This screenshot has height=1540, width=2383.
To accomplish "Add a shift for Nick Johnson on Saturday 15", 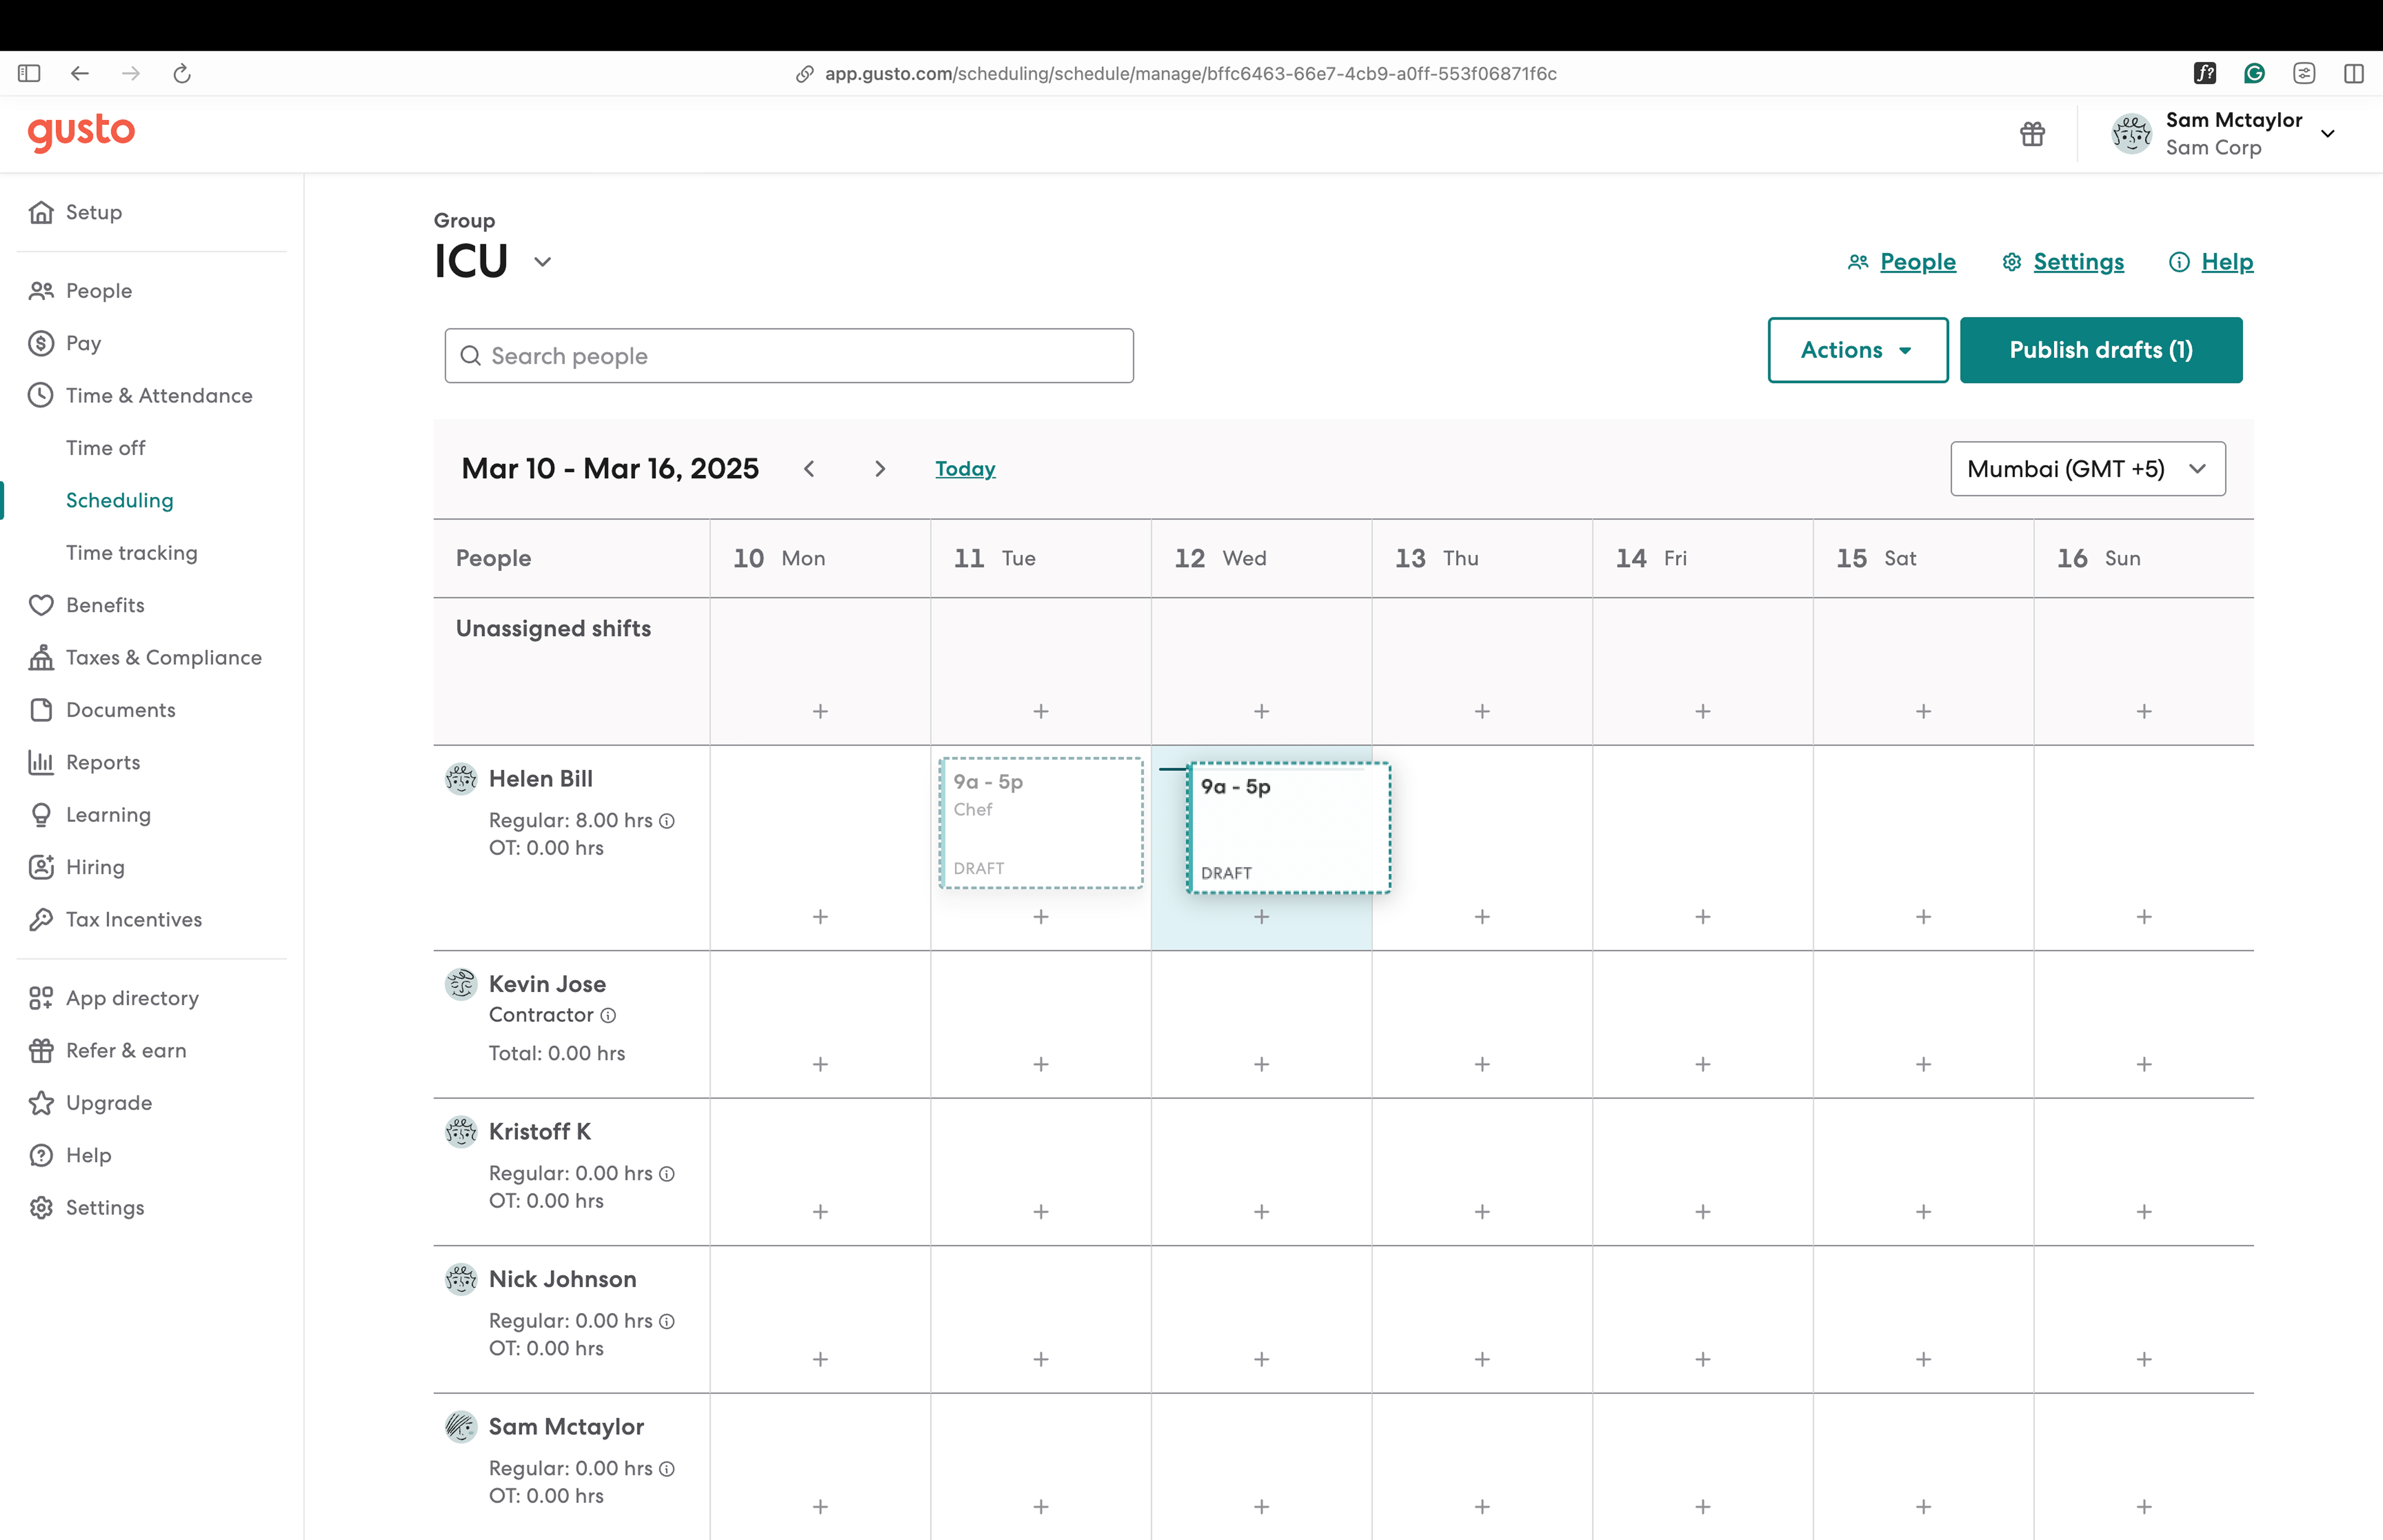I will click(1923, 1359).
